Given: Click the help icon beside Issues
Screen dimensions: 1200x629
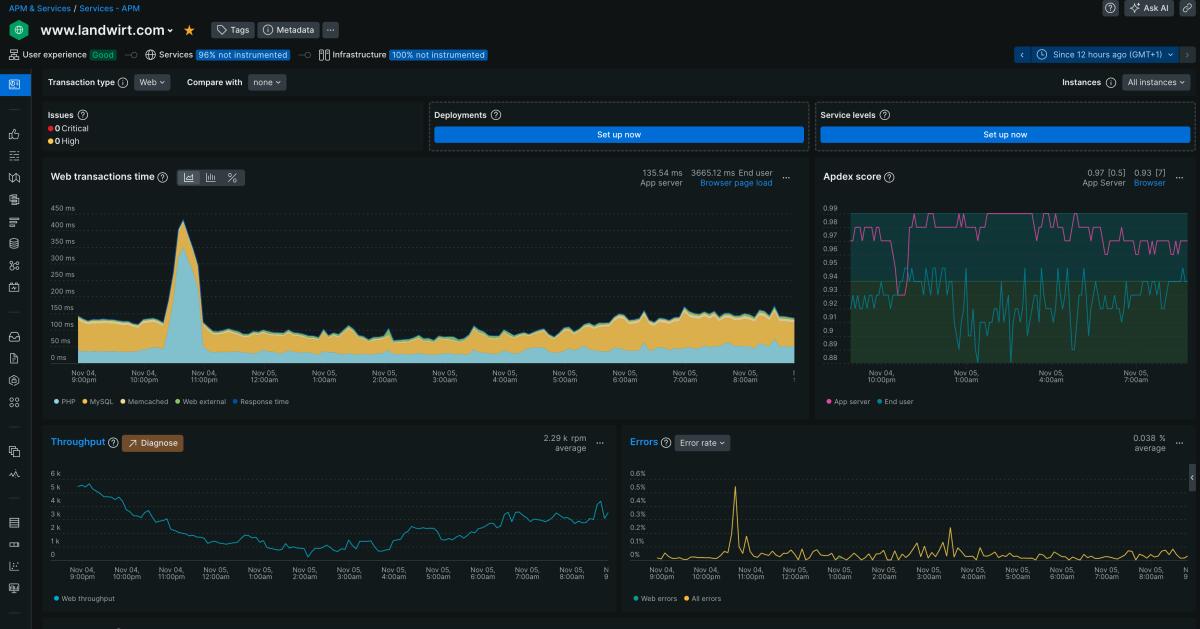Looking at the screenshot, I should (83, 115).
